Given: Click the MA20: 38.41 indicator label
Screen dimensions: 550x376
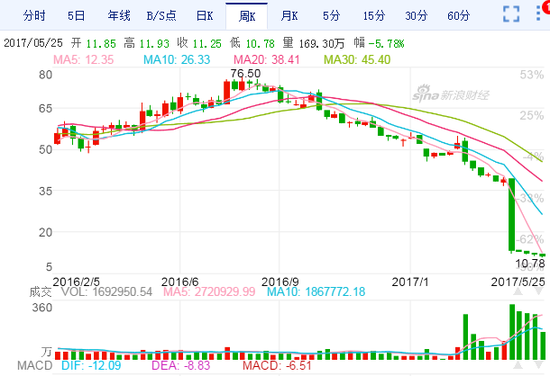Looking at the screenshot, I should click(x=267, y=60).
